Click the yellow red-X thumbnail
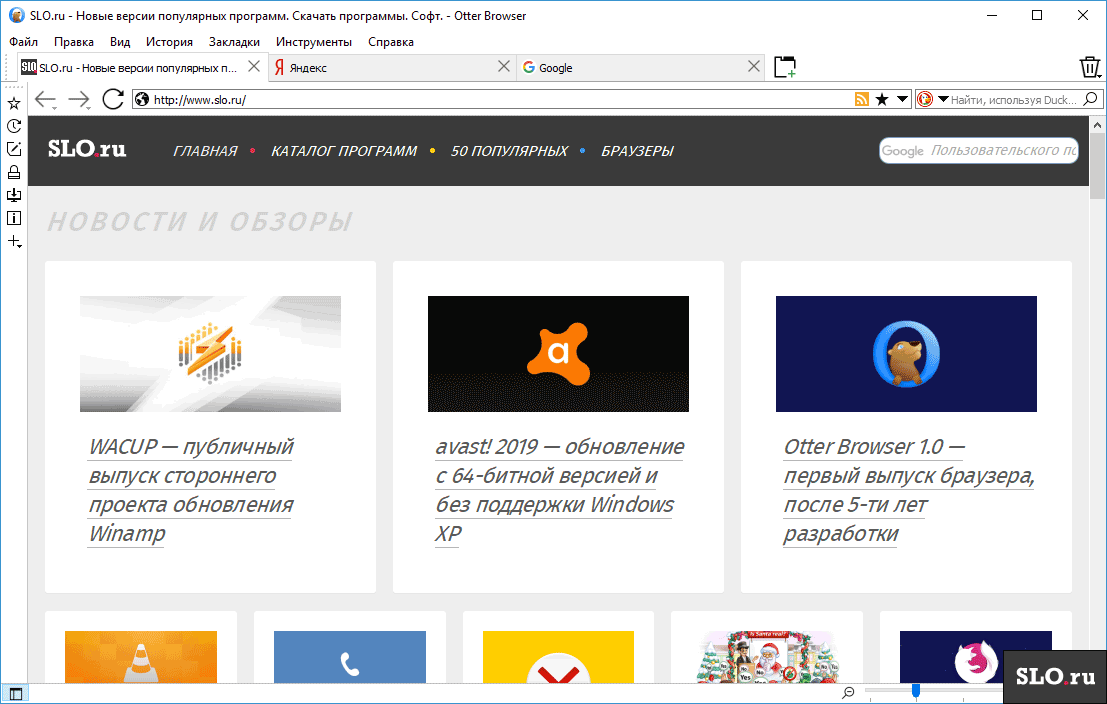This screenshot has width=1107, height=704. pyautogui.click(x=558, y=657)
